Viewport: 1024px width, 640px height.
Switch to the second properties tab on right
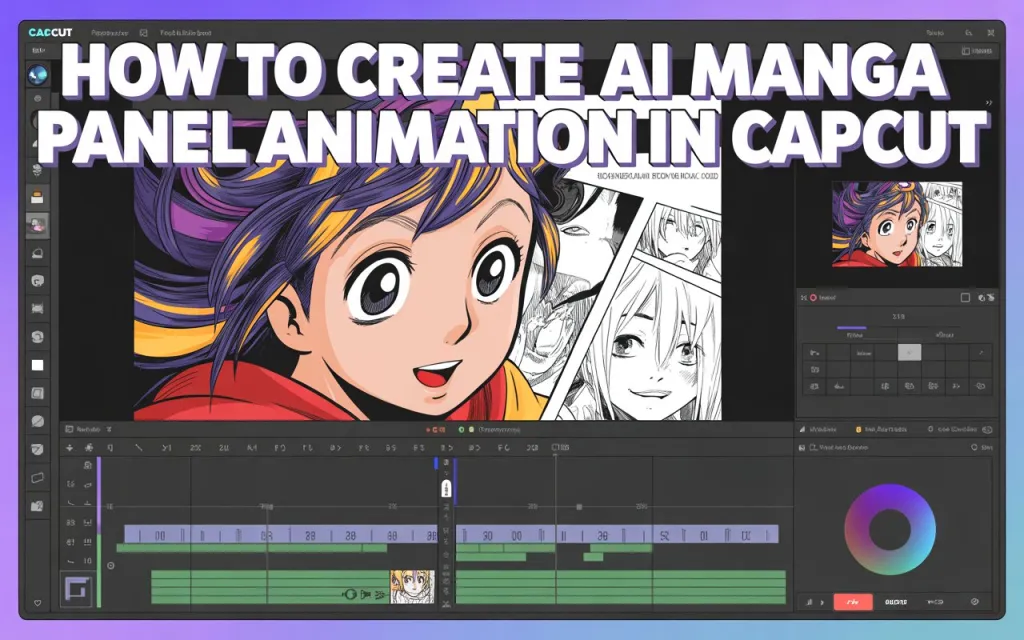(x=944, y=334)
